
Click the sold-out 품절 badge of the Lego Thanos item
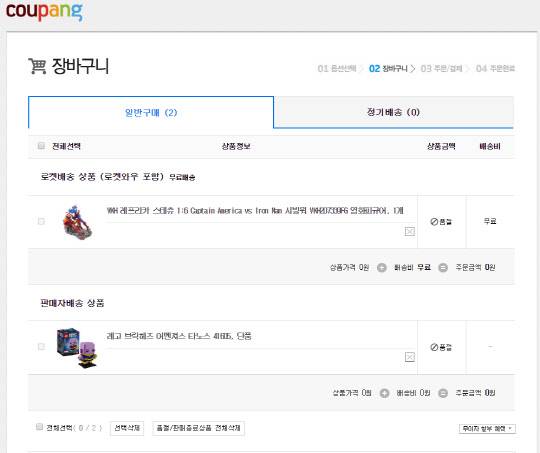[441, 347]
